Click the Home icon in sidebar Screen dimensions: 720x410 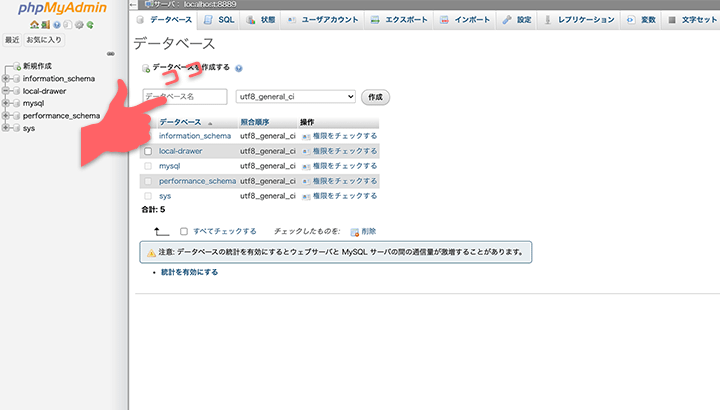click(34, 24)
